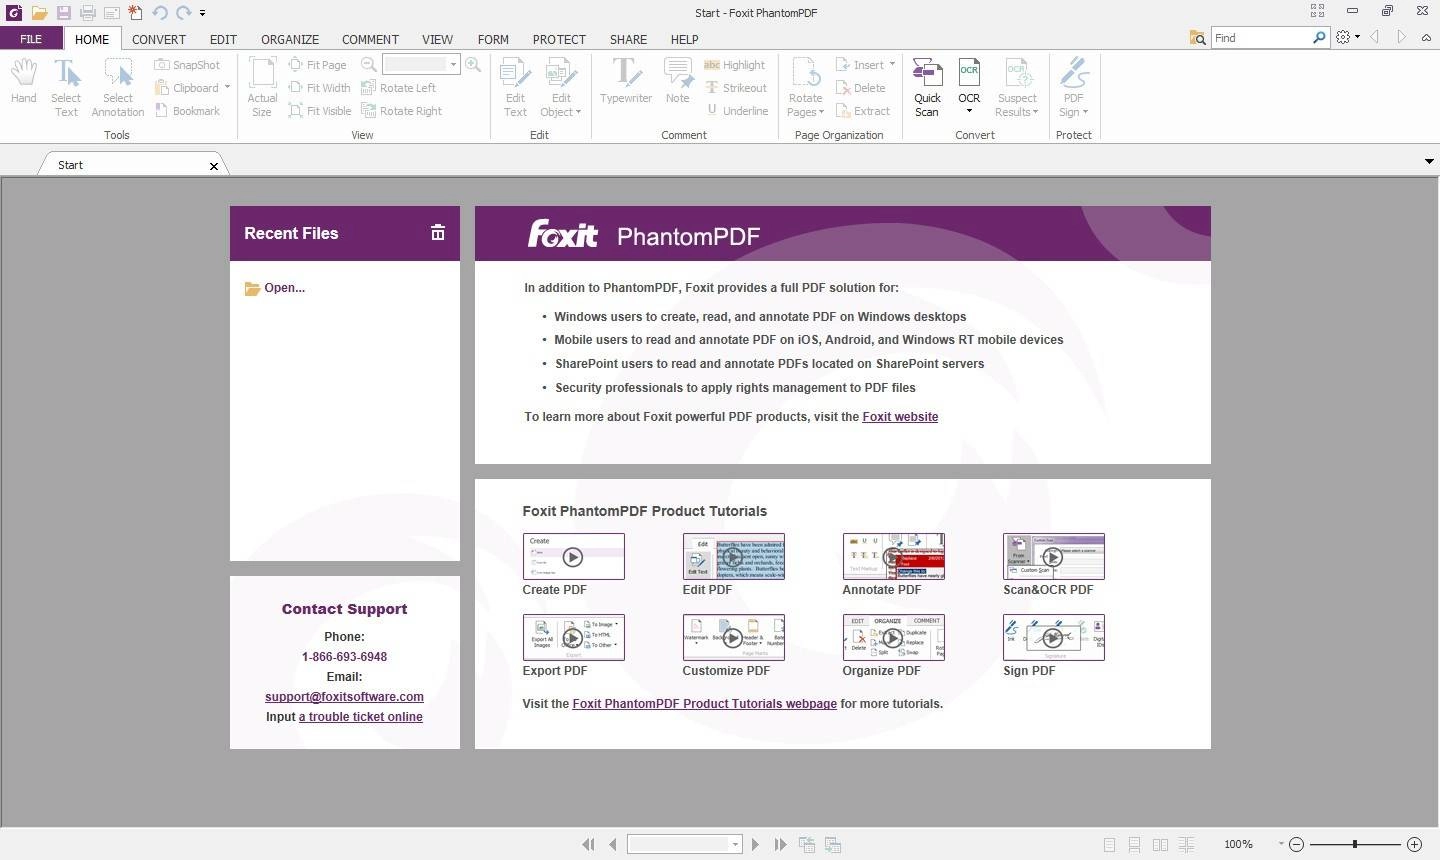Choose the Strikeout tool
The image size is (1440, 860).
[x=736, y=88]
